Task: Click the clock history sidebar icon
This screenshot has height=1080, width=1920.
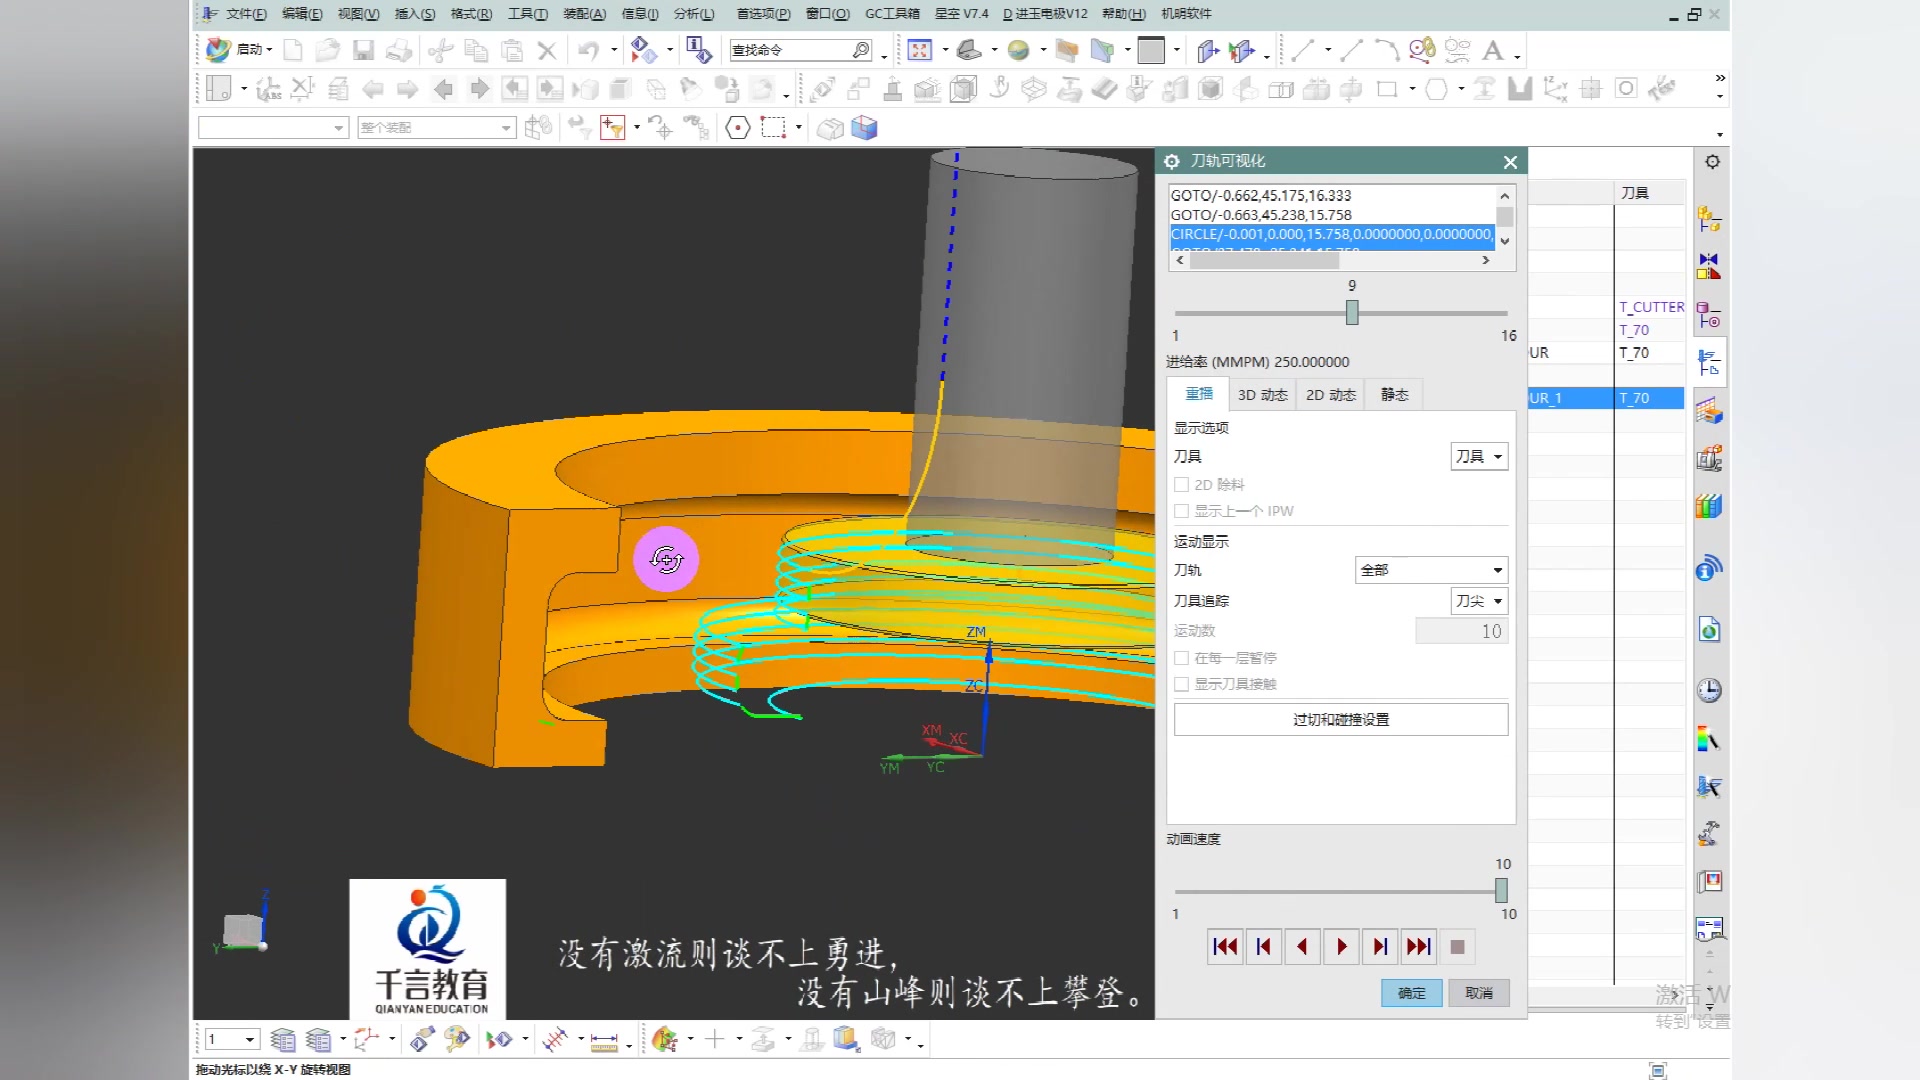Action: (1709, 690)
